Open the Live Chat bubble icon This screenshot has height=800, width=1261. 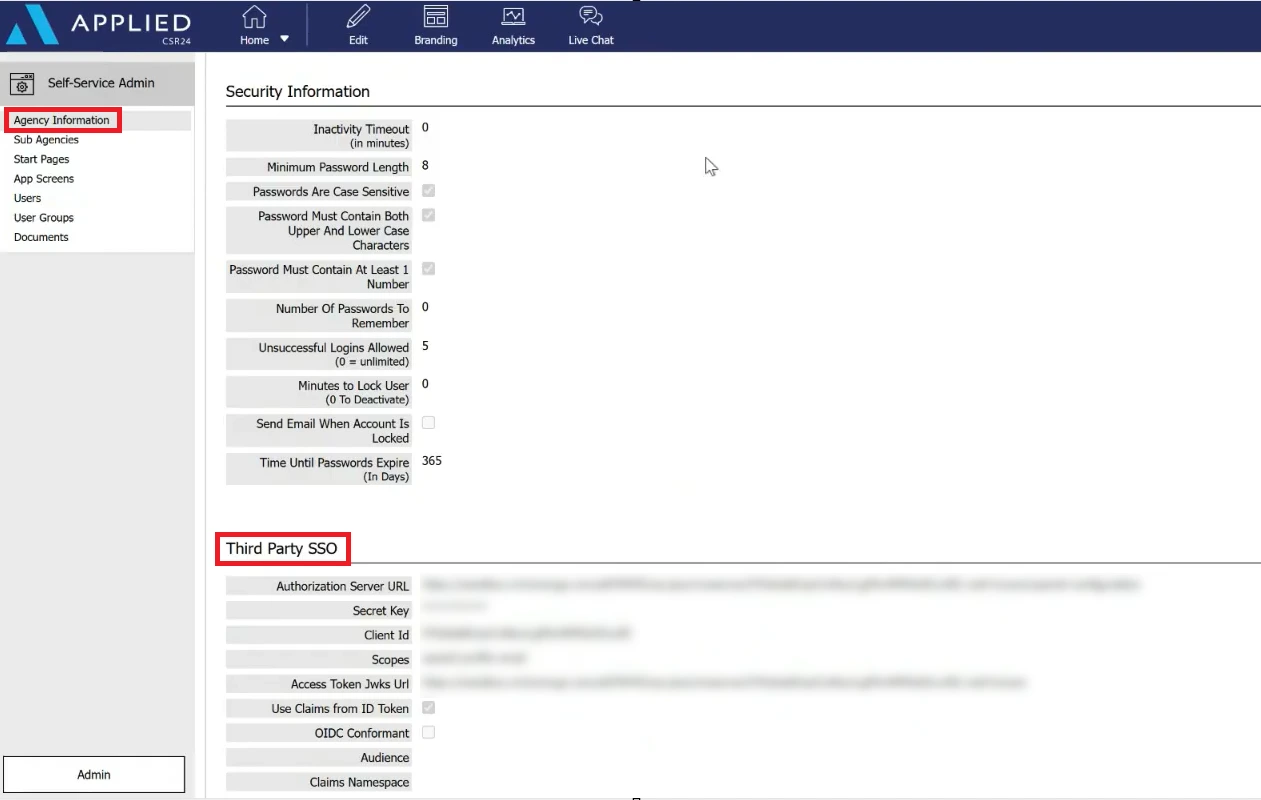pos(591,17)
